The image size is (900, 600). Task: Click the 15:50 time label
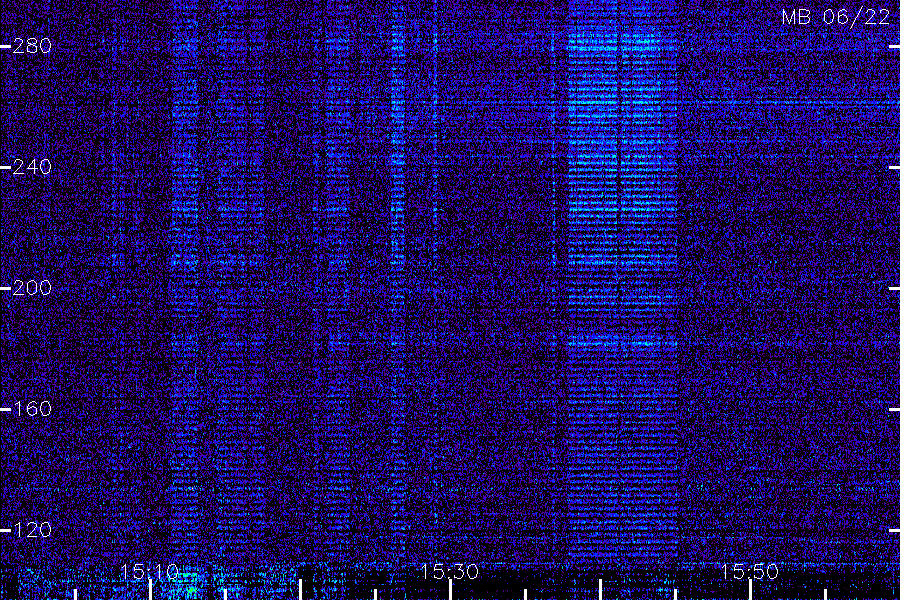(750, 571)
